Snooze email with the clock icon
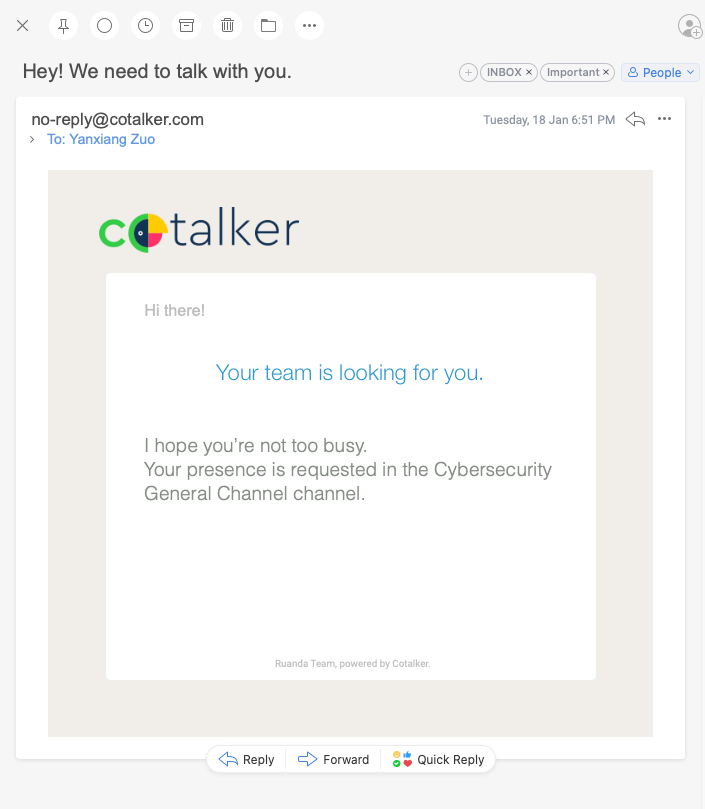705x809 pixels. [x=146, y=25]
